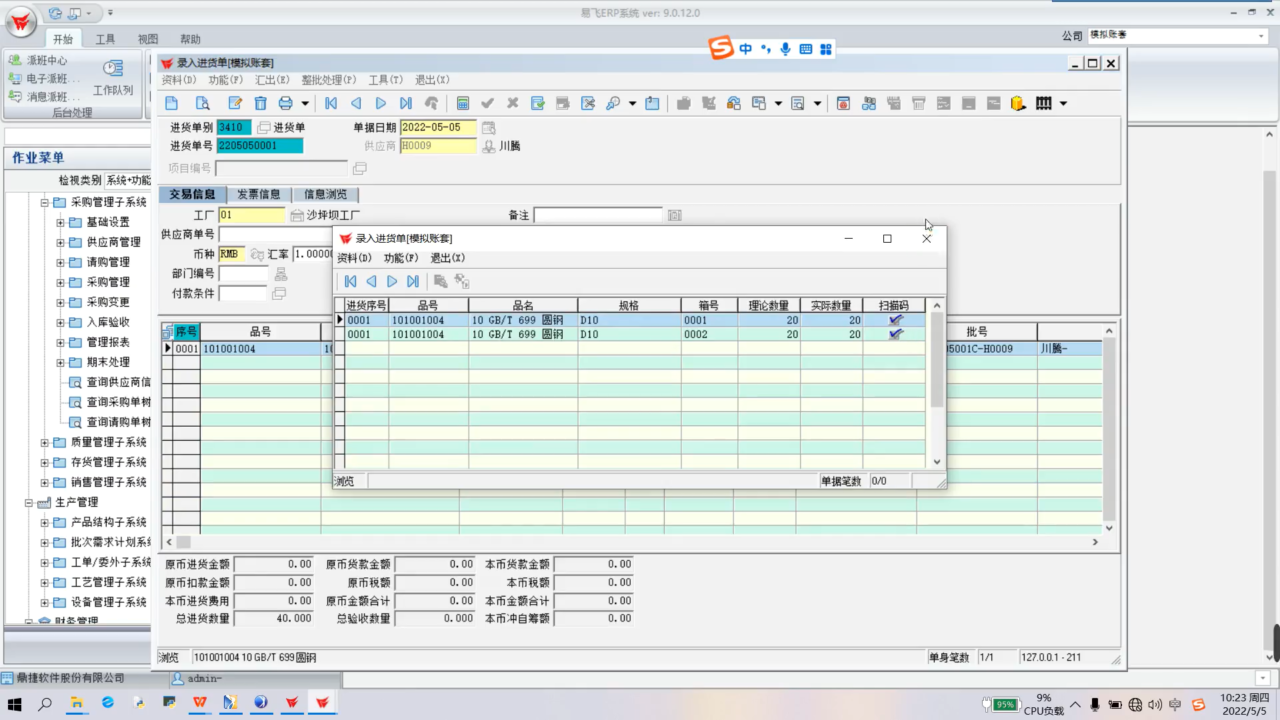Click the 部门编号 input field
1280x720 pixels.
click(244, 274)
